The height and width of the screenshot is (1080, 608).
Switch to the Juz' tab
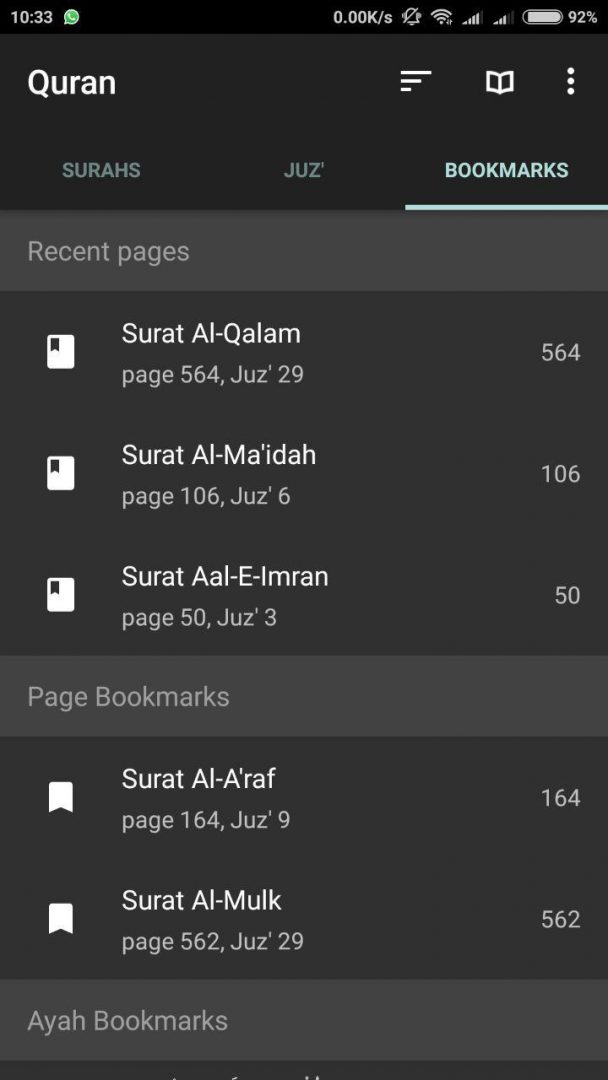(303, 170)
